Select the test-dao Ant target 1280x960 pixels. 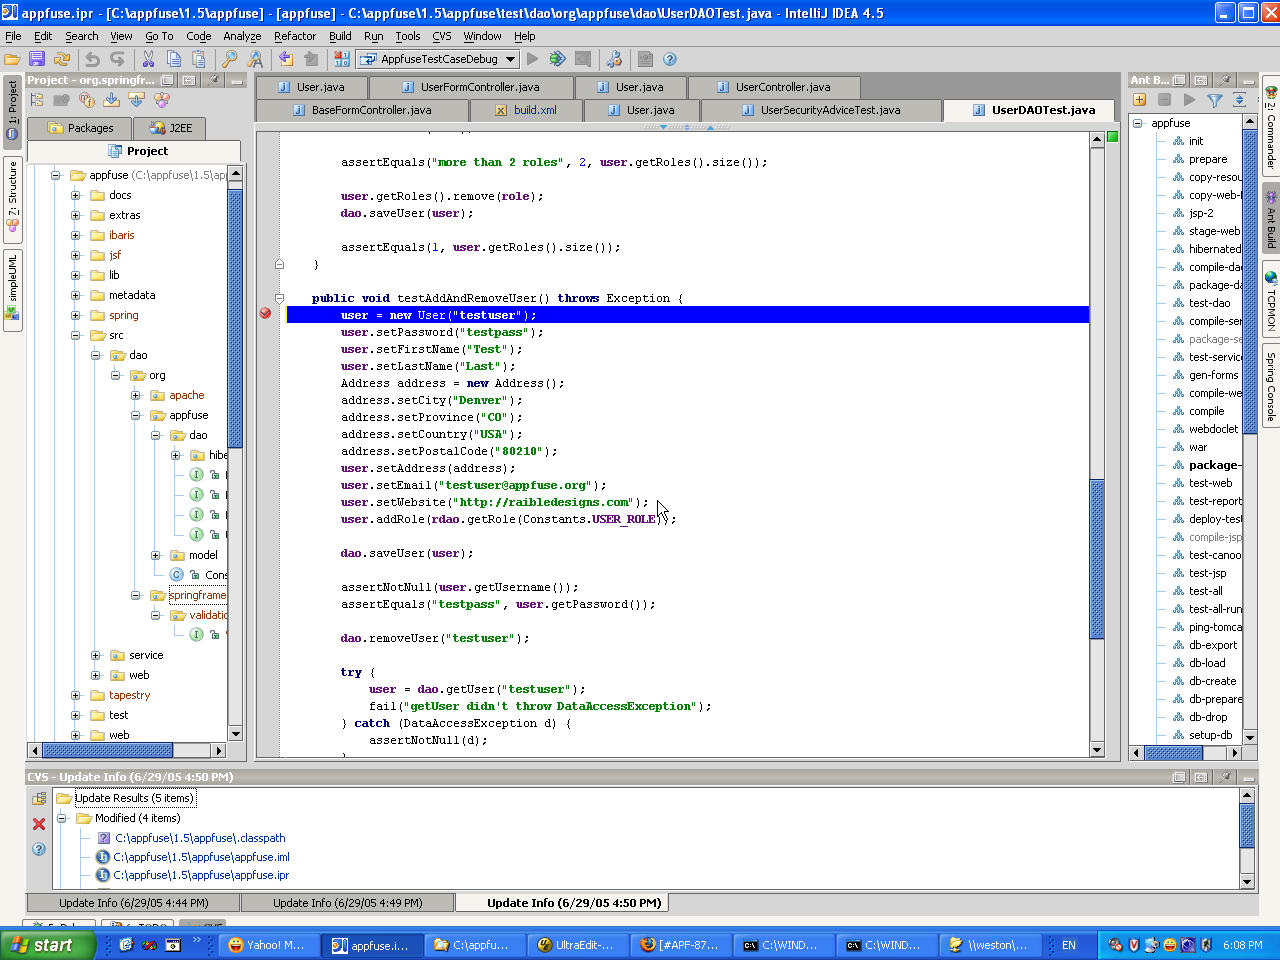tap(1209, 303)
